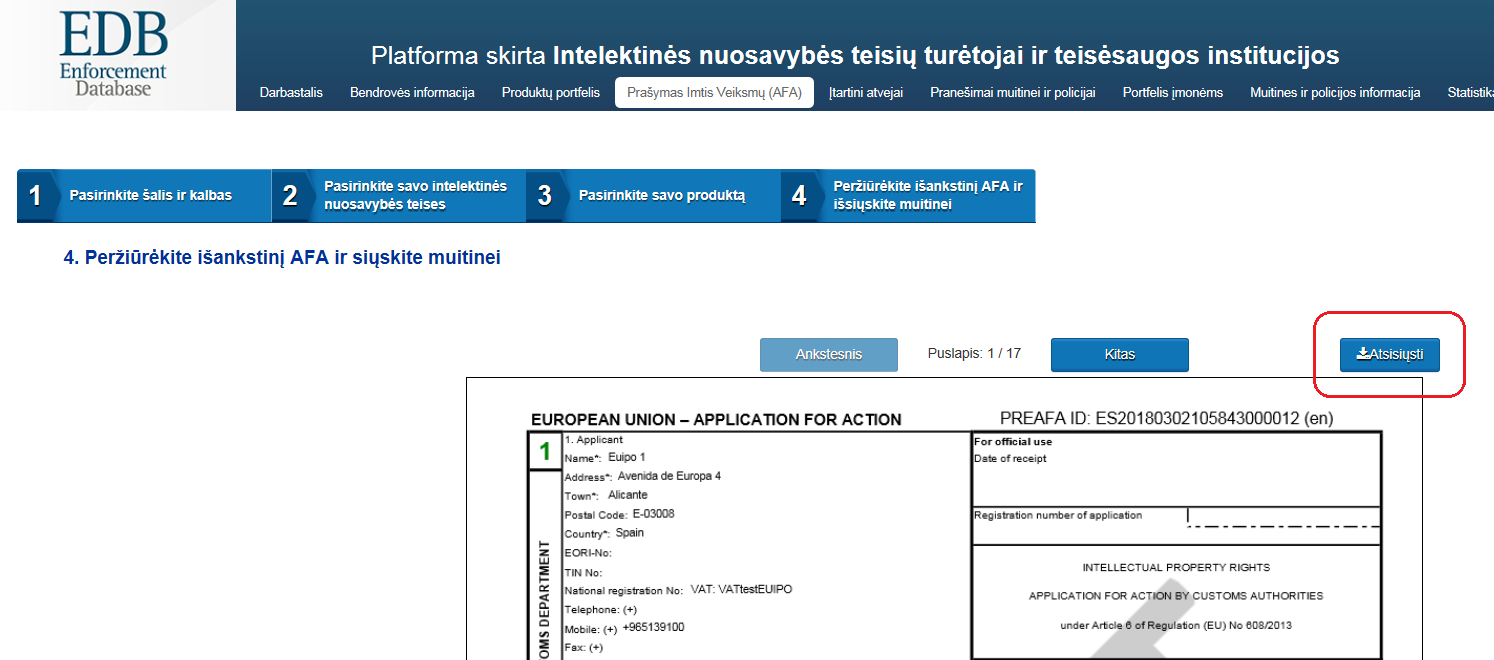Screen dimensions: 1494x660
Task: Select step 4 Peržiūrėkite išankstinį AFA
Action: (x=908, y=195)
